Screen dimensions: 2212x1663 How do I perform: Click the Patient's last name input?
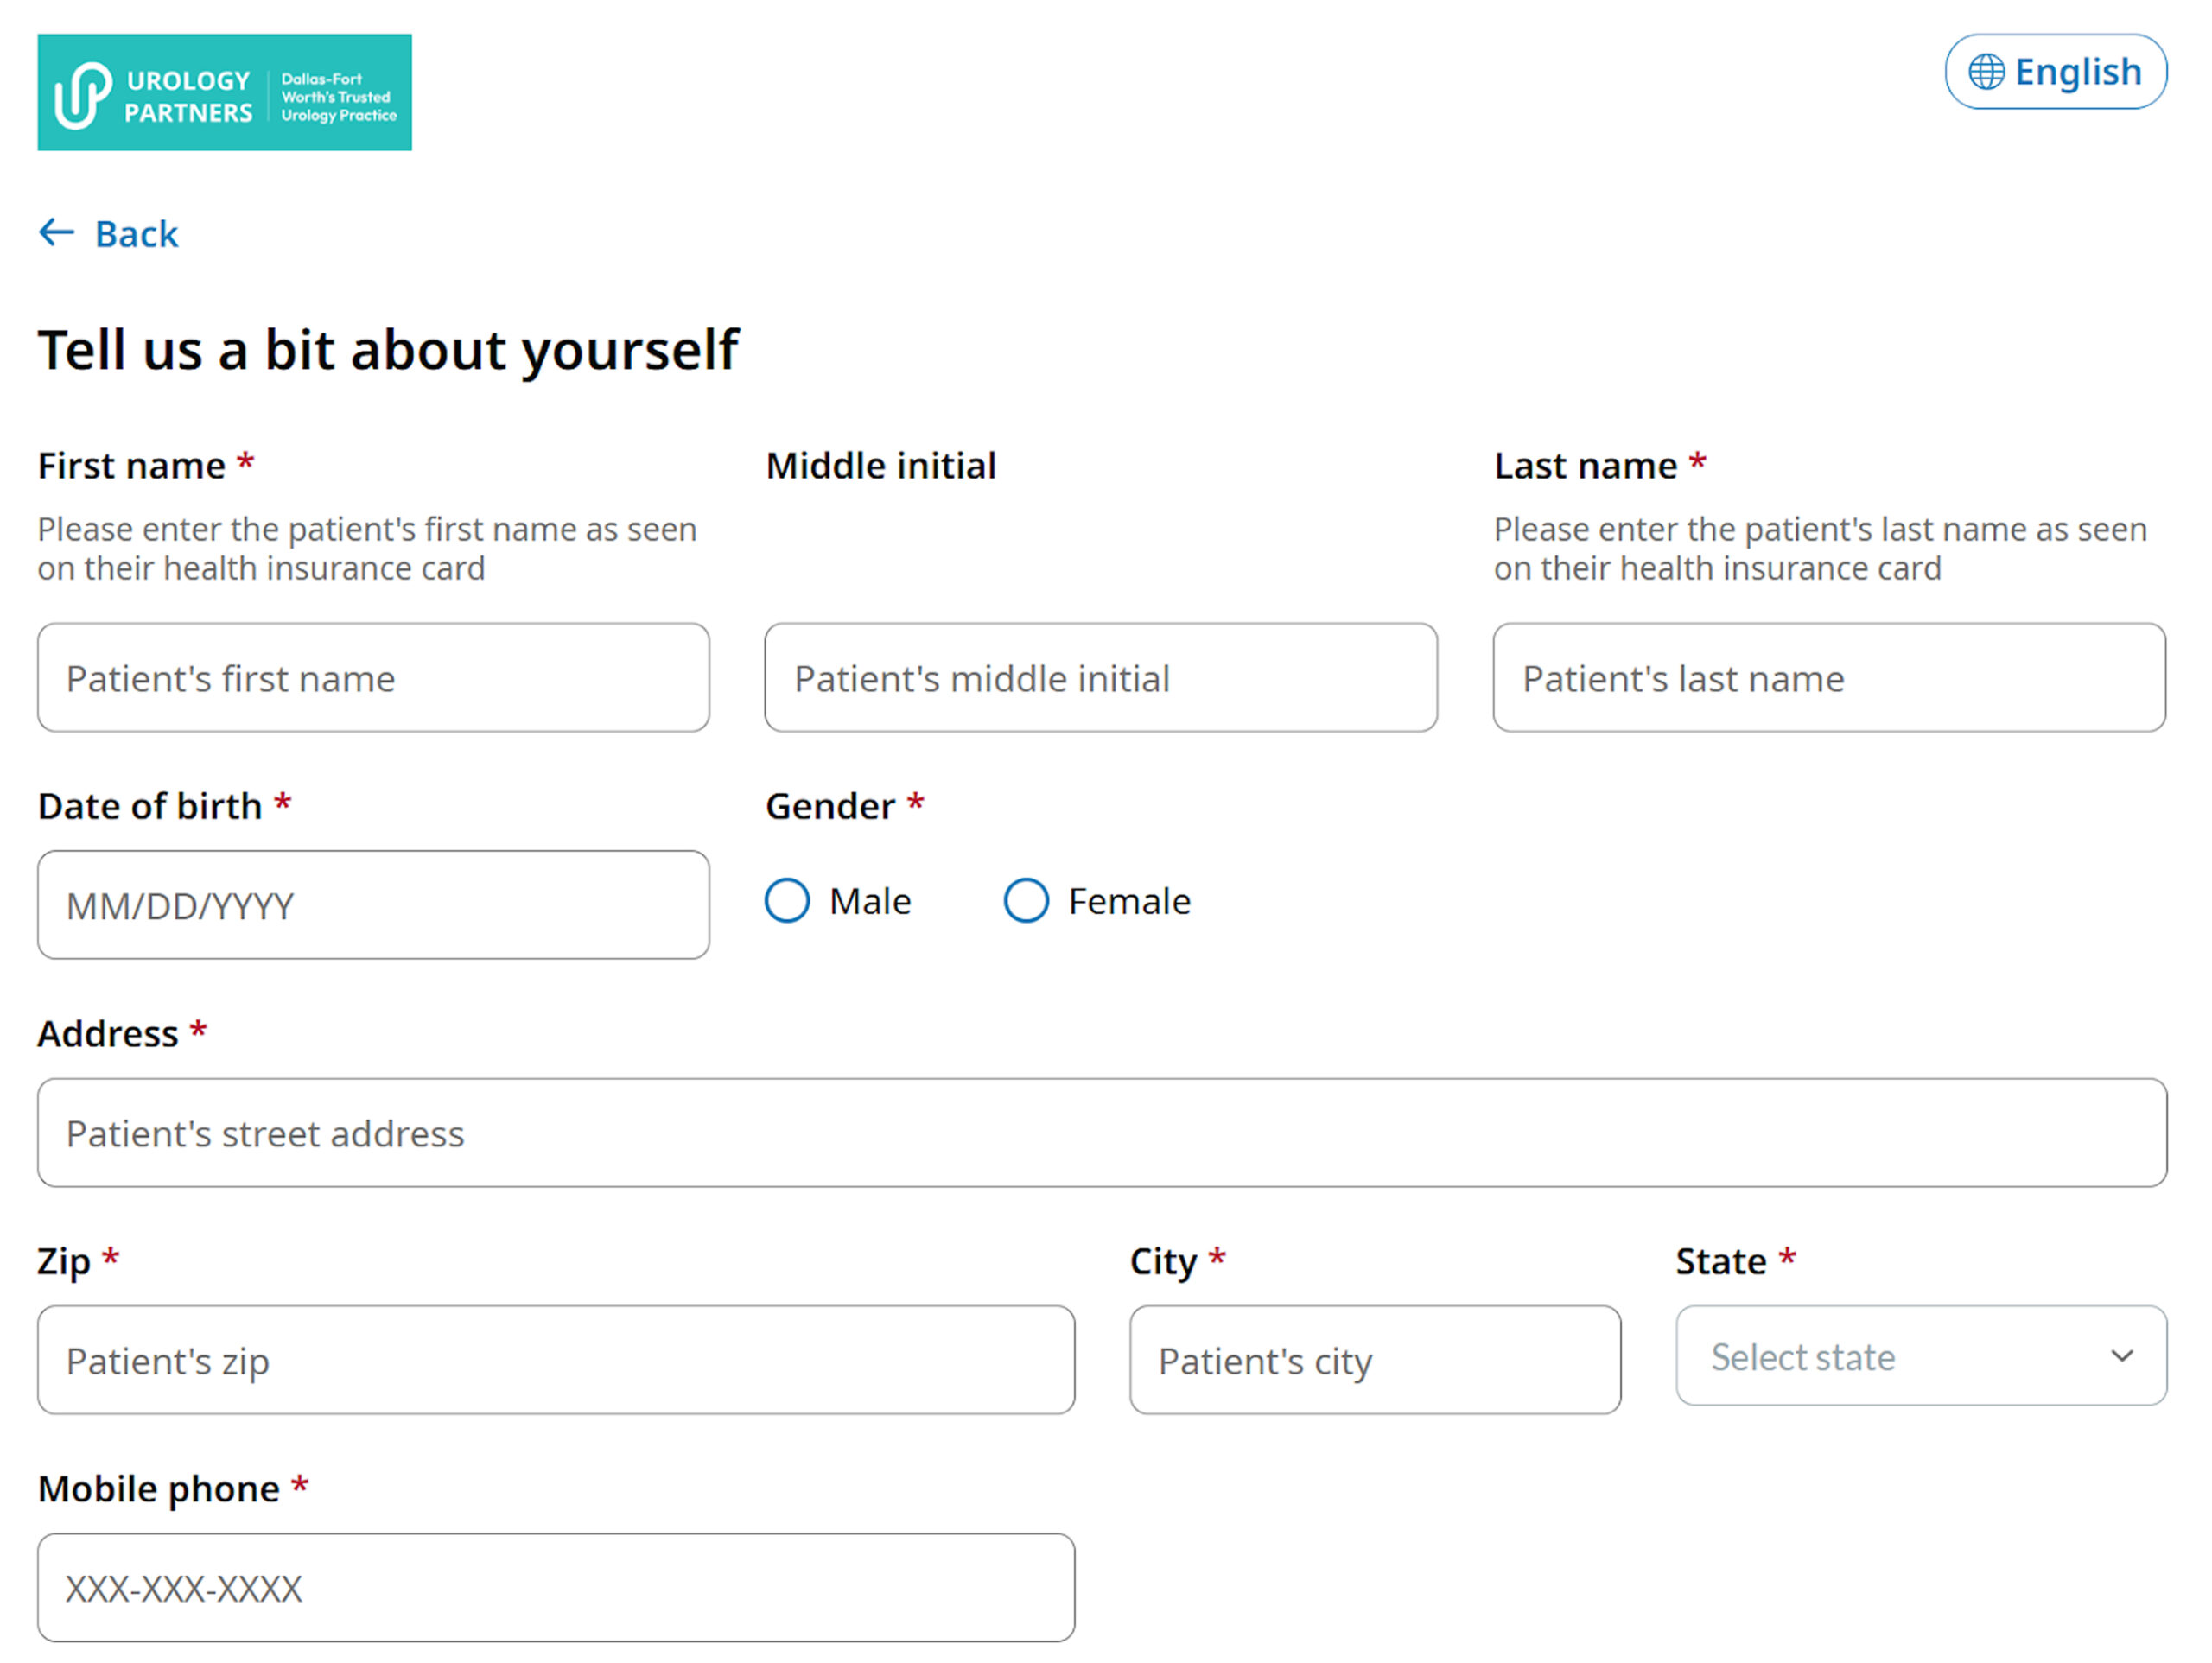click(1828, 678)
